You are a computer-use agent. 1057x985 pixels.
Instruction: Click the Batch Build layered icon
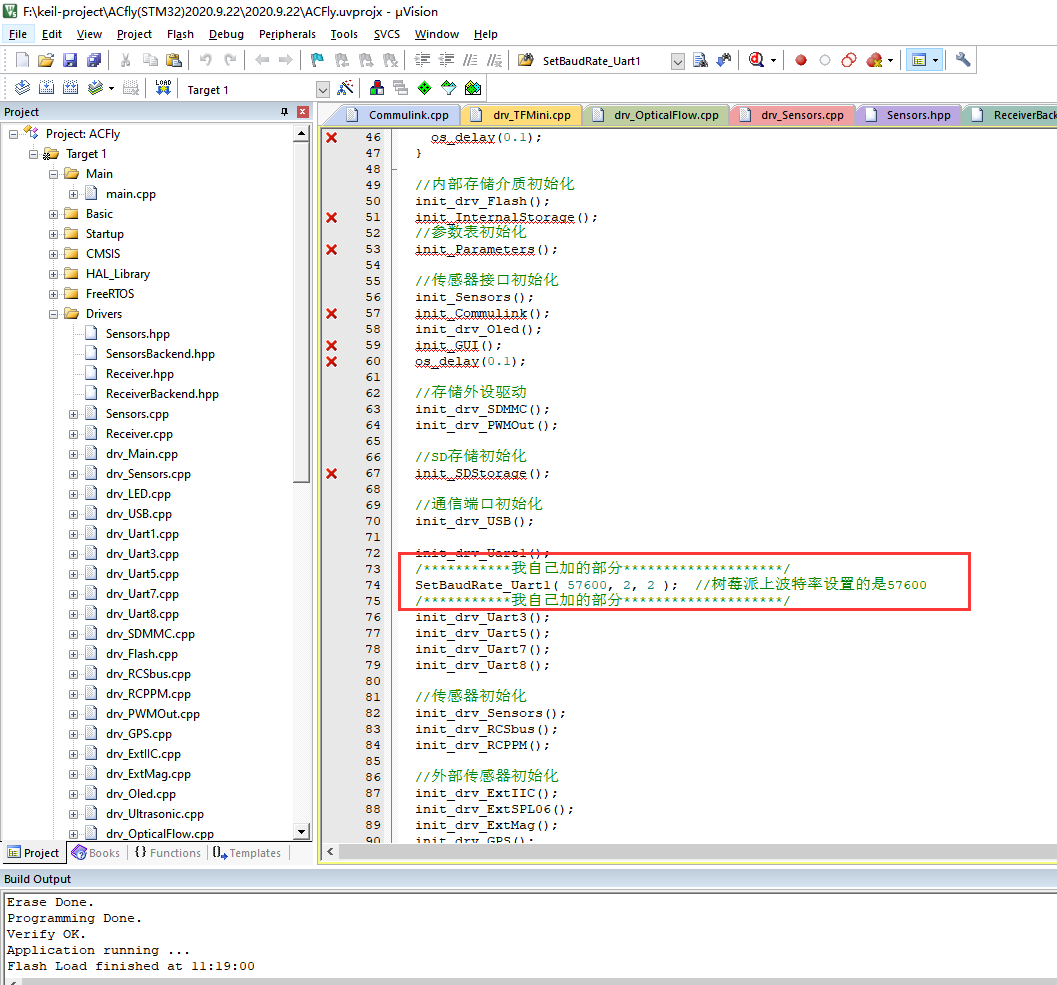tap(96, 88)
